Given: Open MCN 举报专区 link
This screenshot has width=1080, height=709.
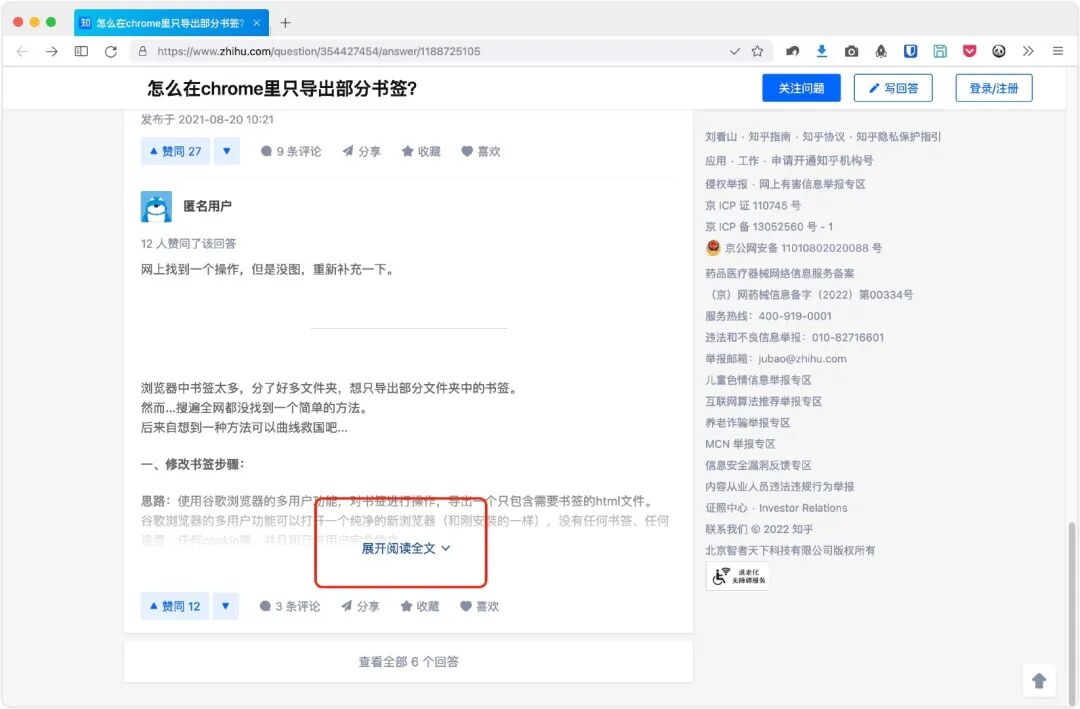Looking at the screenshot, I should 740,444.
